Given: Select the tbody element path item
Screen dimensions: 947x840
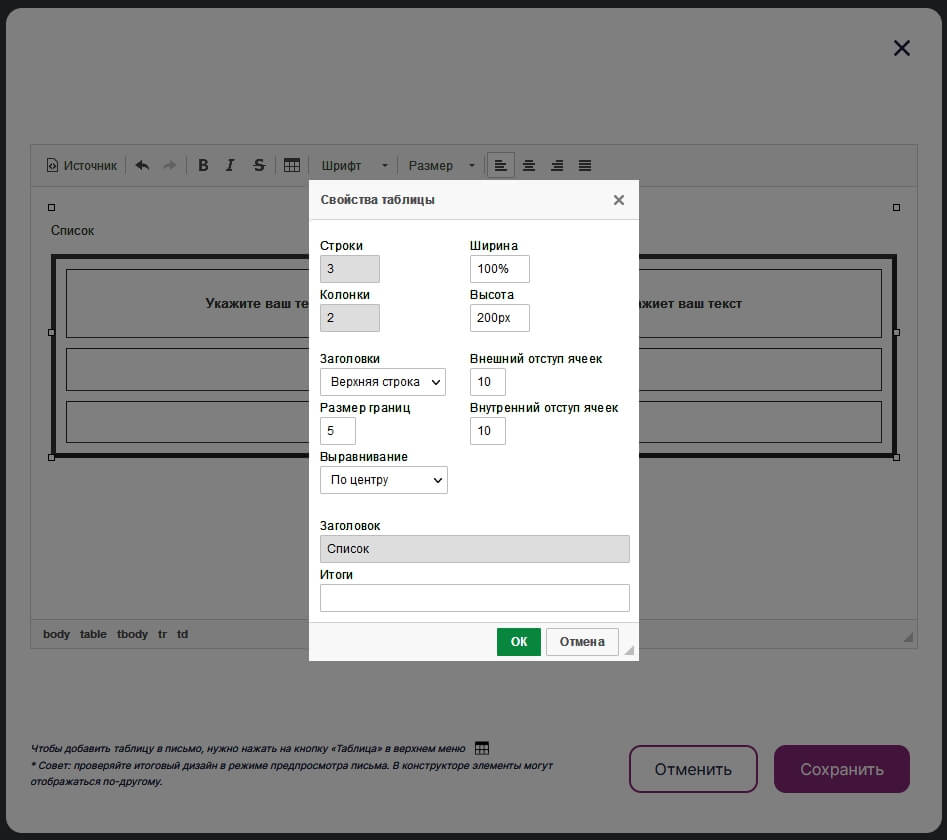Looking at the screenshot, I should pyautogui.click(x=132, y=634).
